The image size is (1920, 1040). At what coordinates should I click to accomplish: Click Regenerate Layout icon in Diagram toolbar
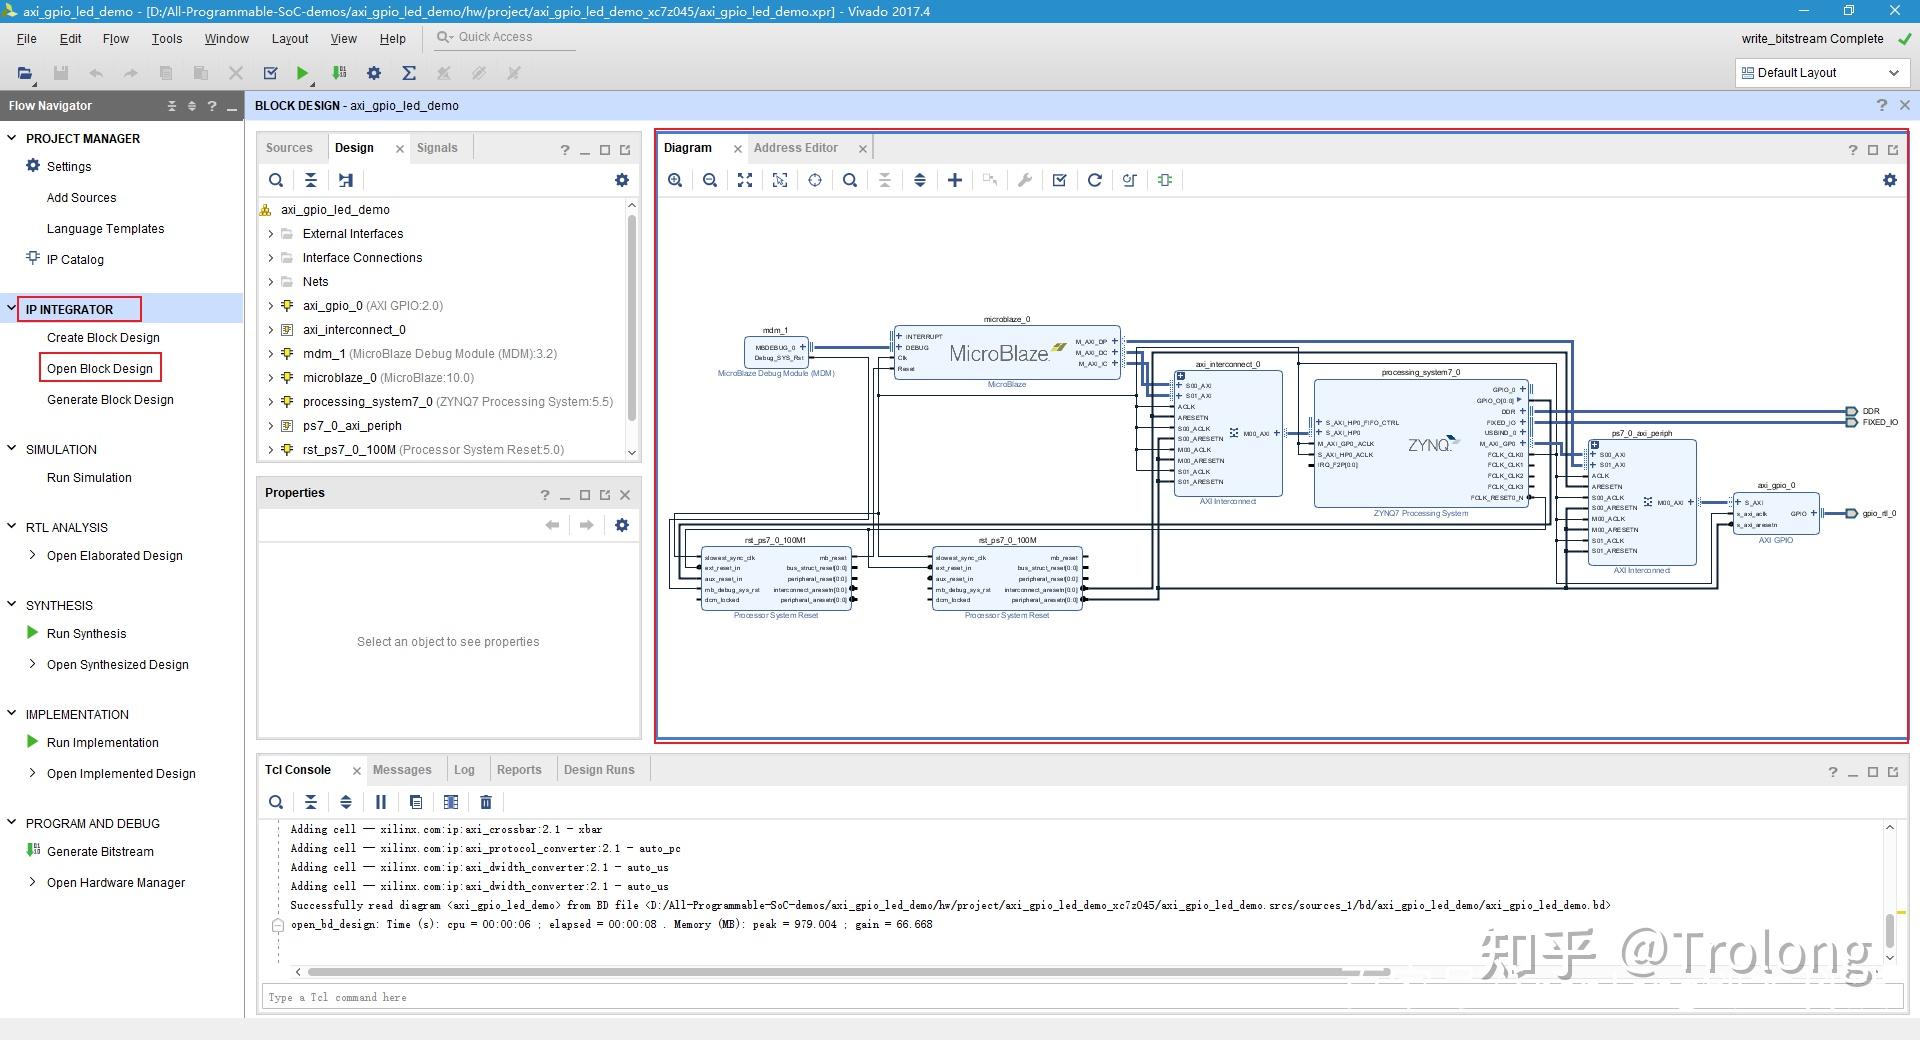pyautogui.click(x=1095, y=180)
